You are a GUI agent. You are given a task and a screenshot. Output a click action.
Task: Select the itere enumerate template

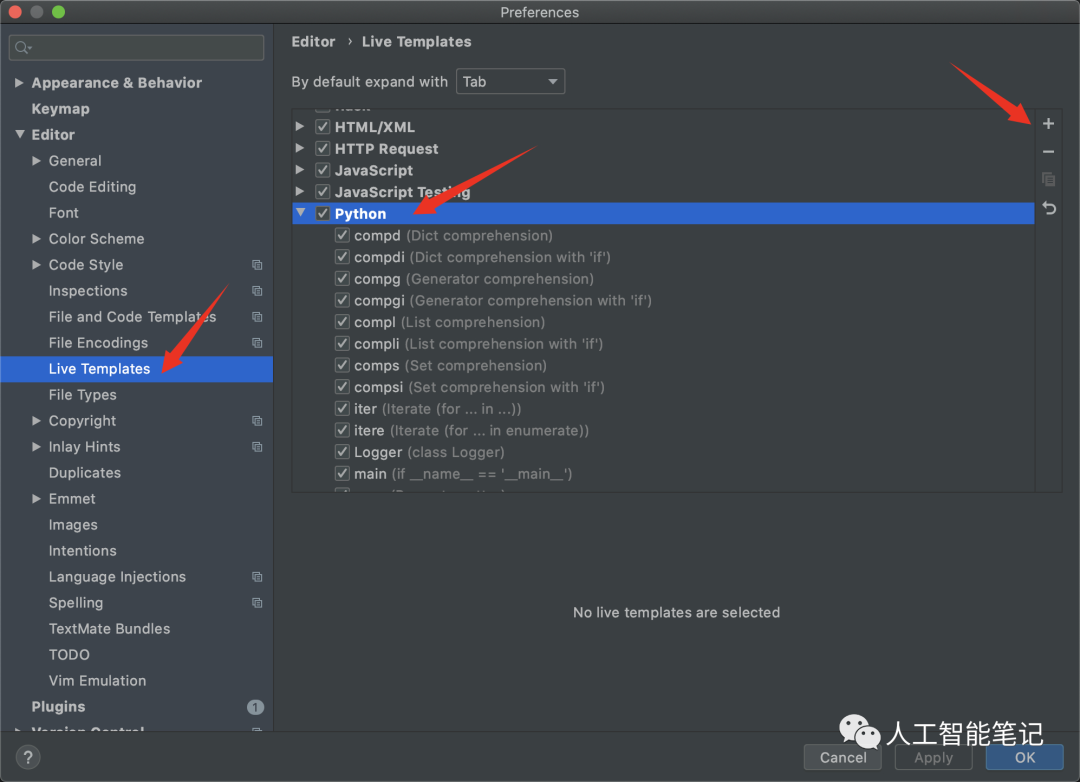(471, 431)
